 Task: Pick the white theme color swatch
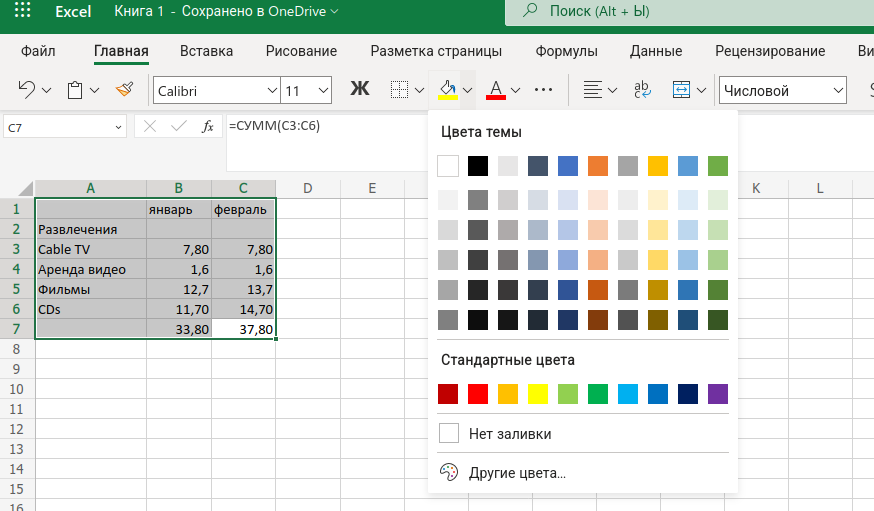click(448, 166)
